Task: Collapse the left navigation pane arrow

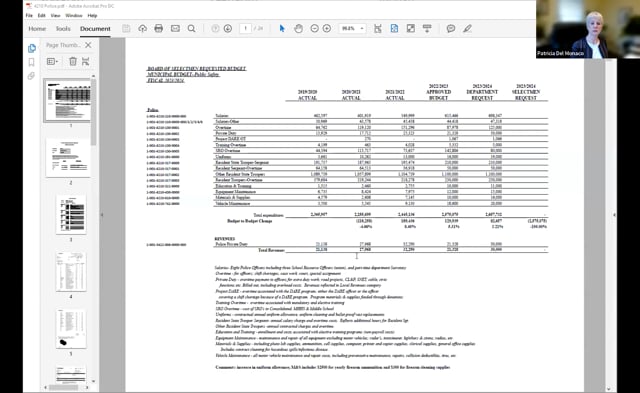Action: coord(102,215)
